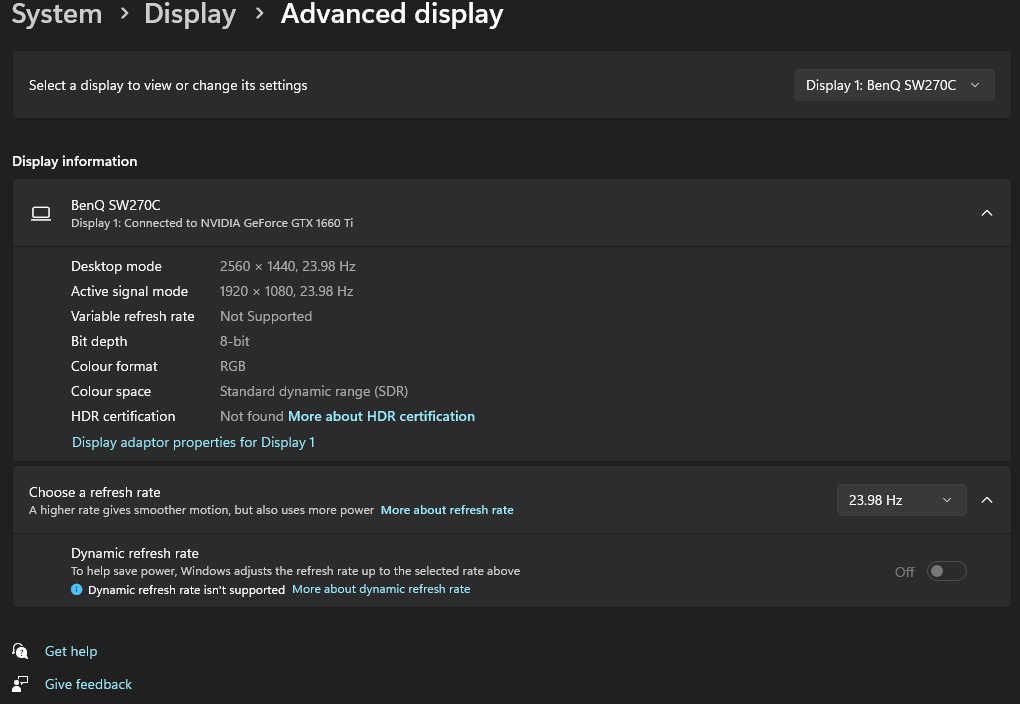
Task: Click the Give feedback link
Action: [x=88, y=684]
